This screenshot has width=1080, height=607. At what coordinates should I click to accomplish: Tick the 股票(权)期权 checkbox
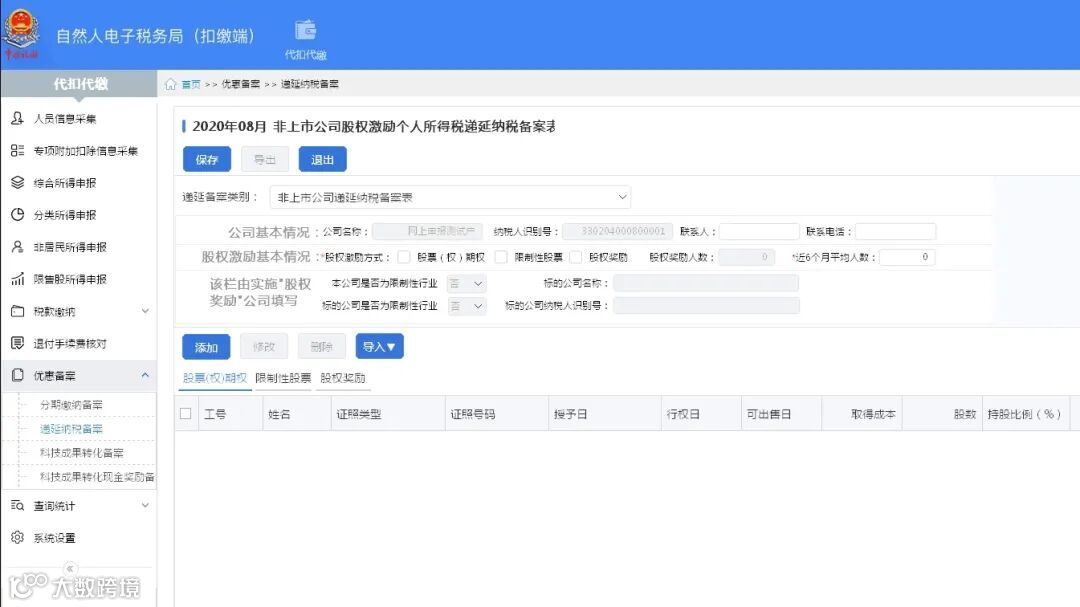click(x=404, y=257)
